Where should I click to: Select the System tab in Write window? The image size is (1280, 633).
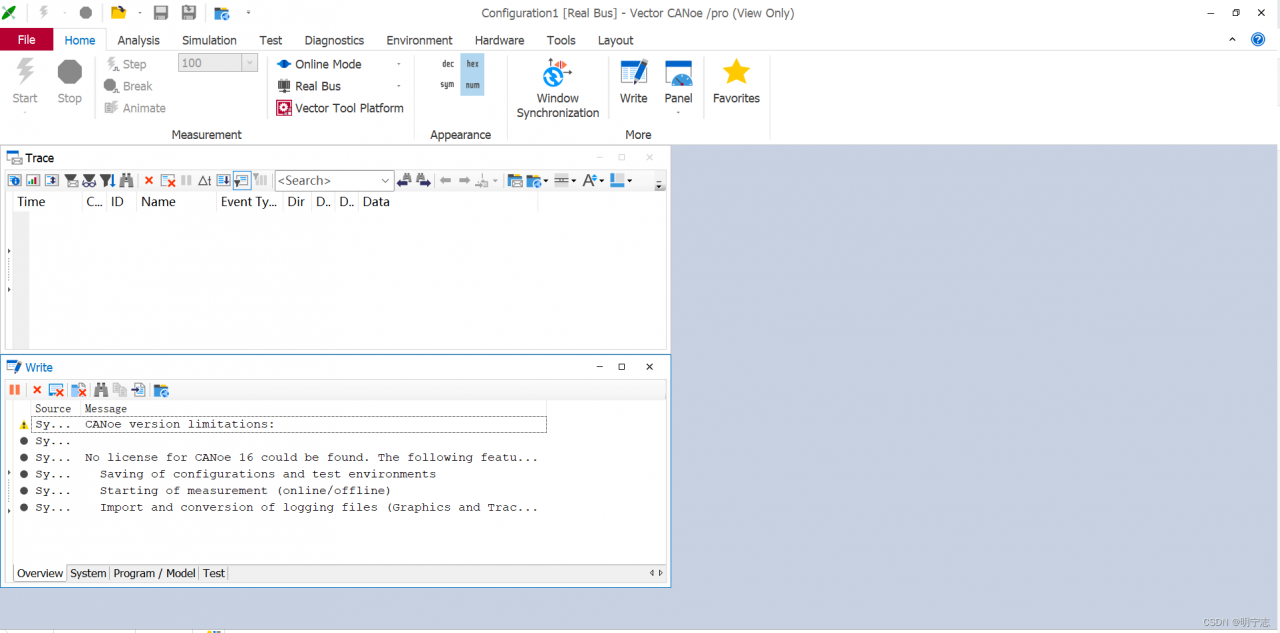pyautogui.click(x=88, y=573)
